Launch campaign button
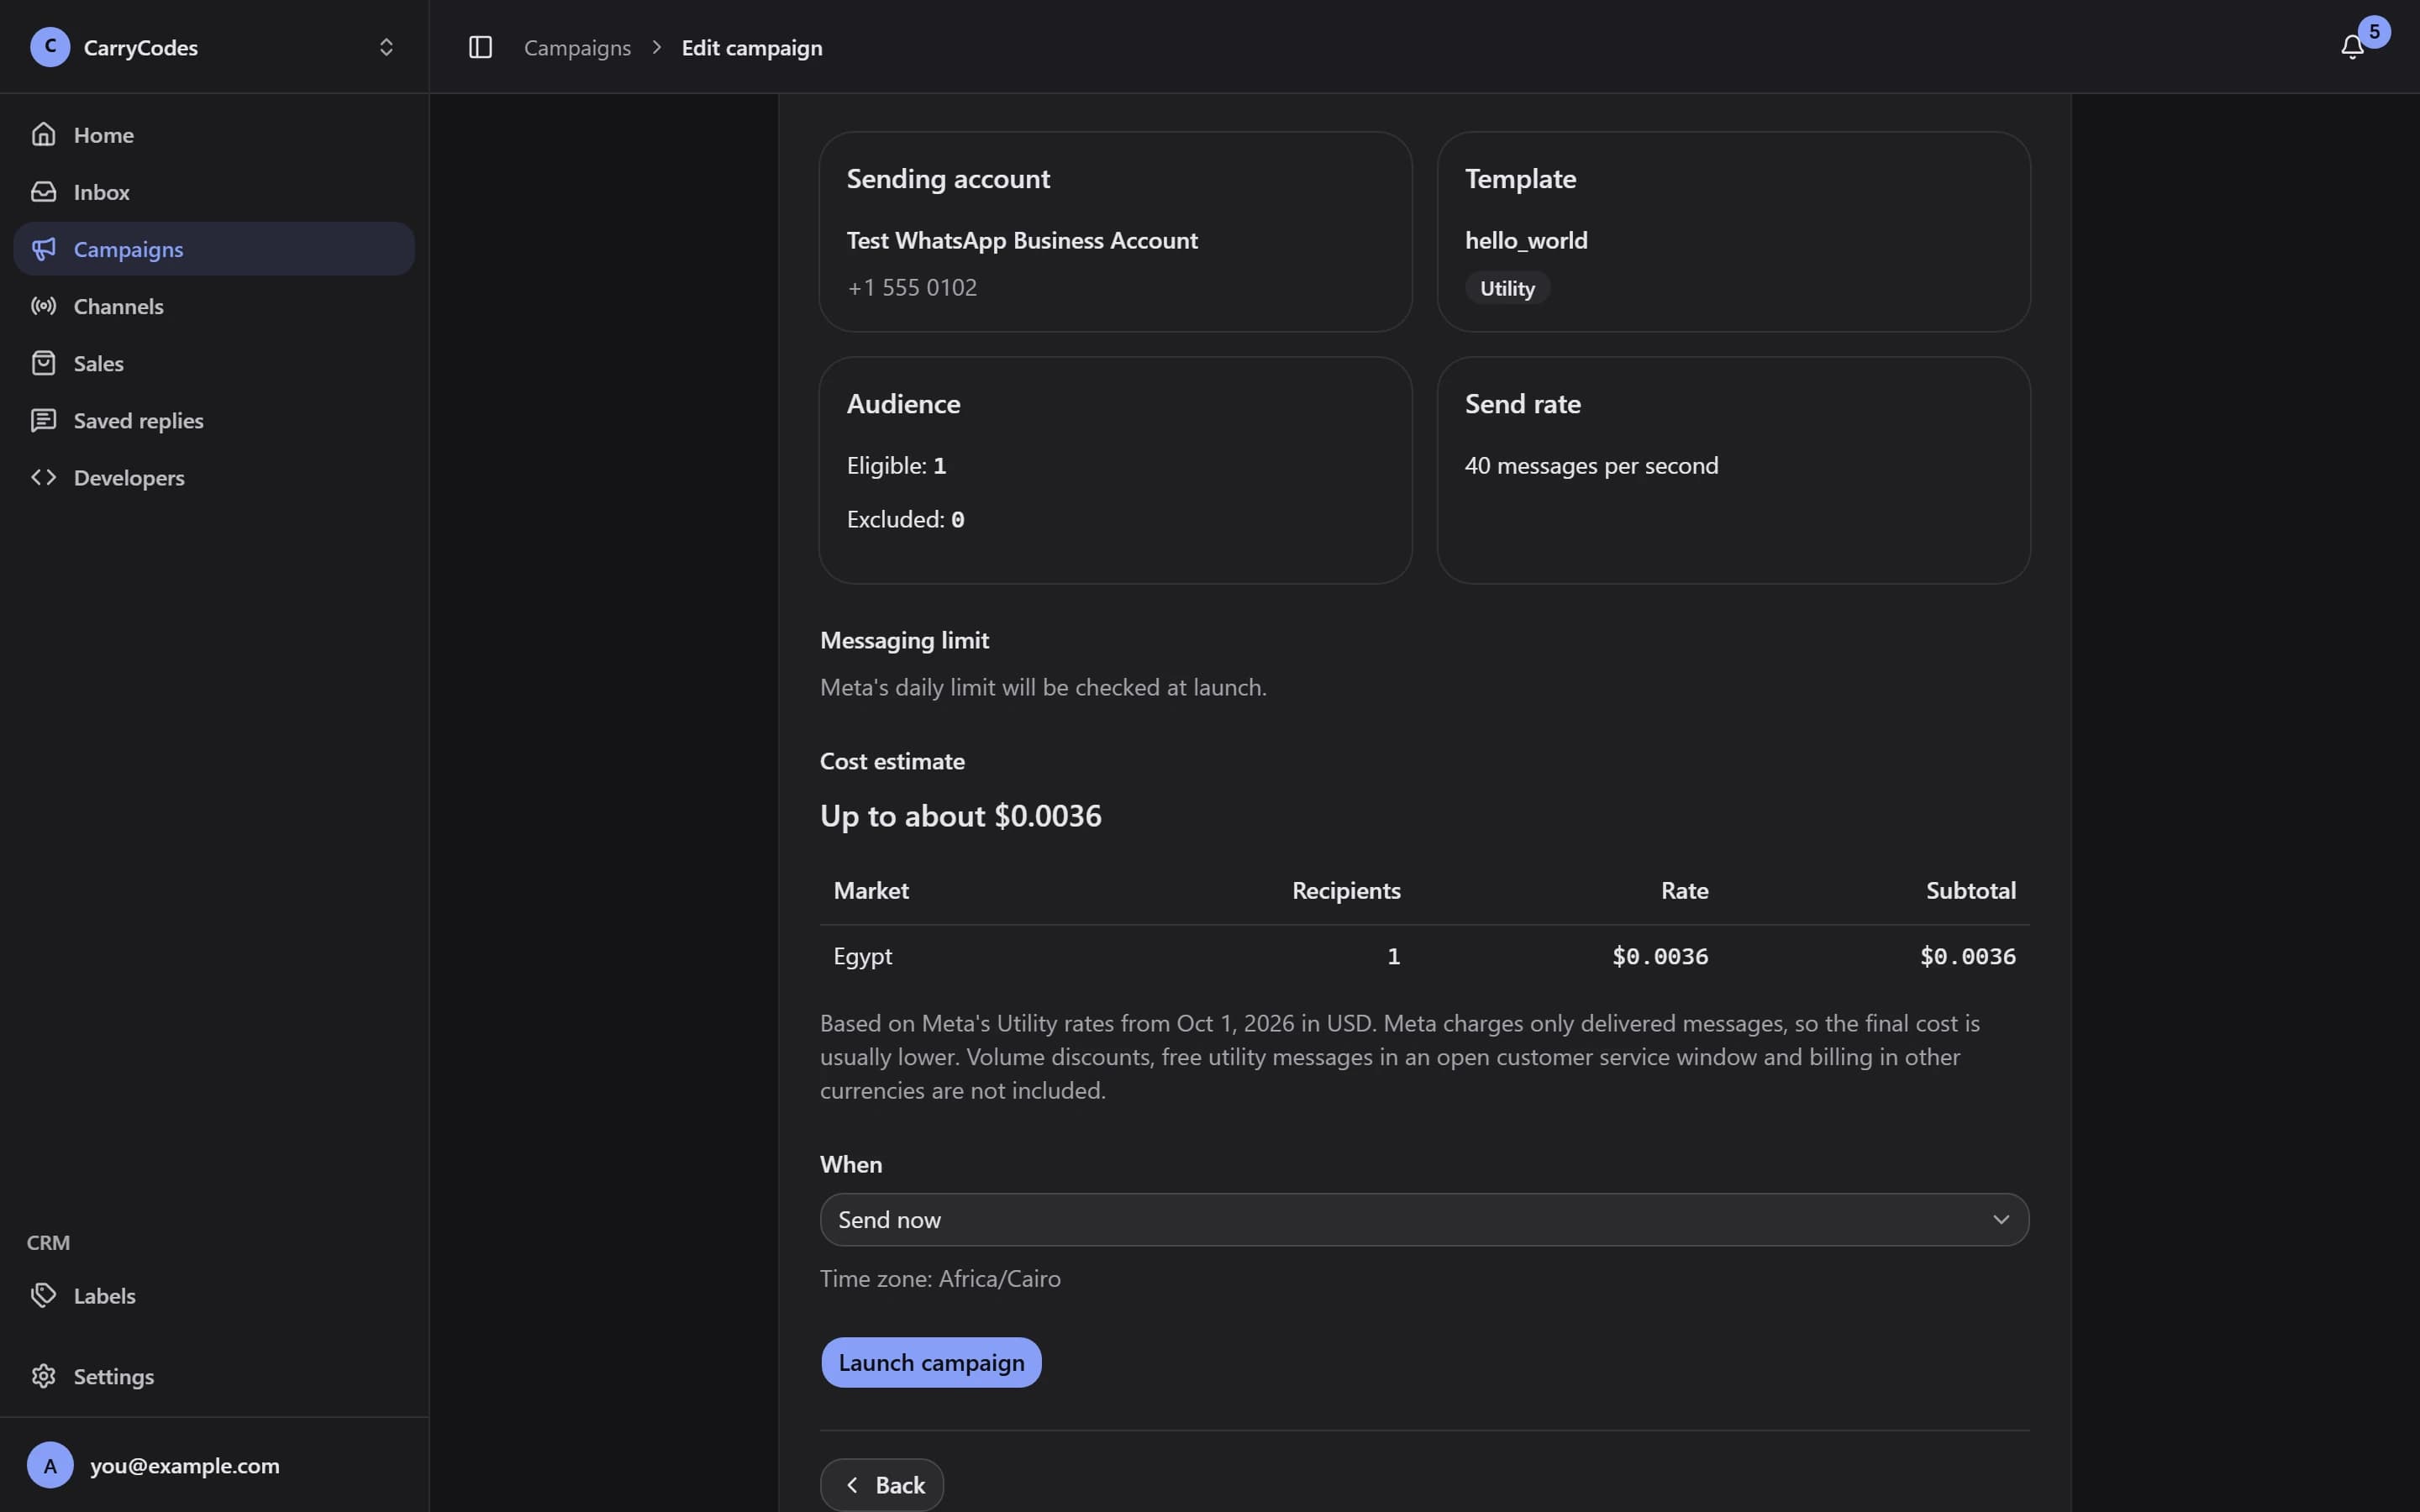The width and height of the screenshot is (2420, 1512). pyautogui.click(x=931, y=1362)
